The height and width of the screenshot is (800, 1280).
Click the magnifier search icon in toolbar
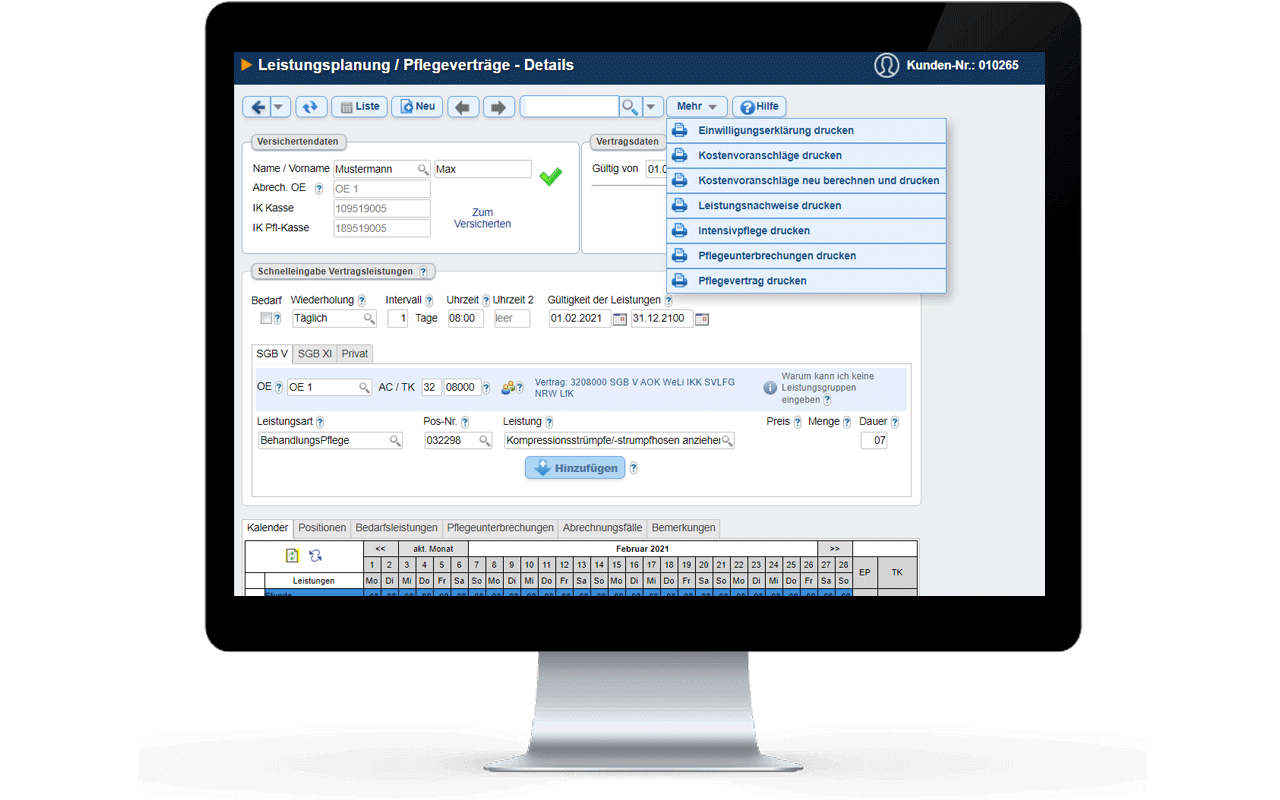click(630, 107)
